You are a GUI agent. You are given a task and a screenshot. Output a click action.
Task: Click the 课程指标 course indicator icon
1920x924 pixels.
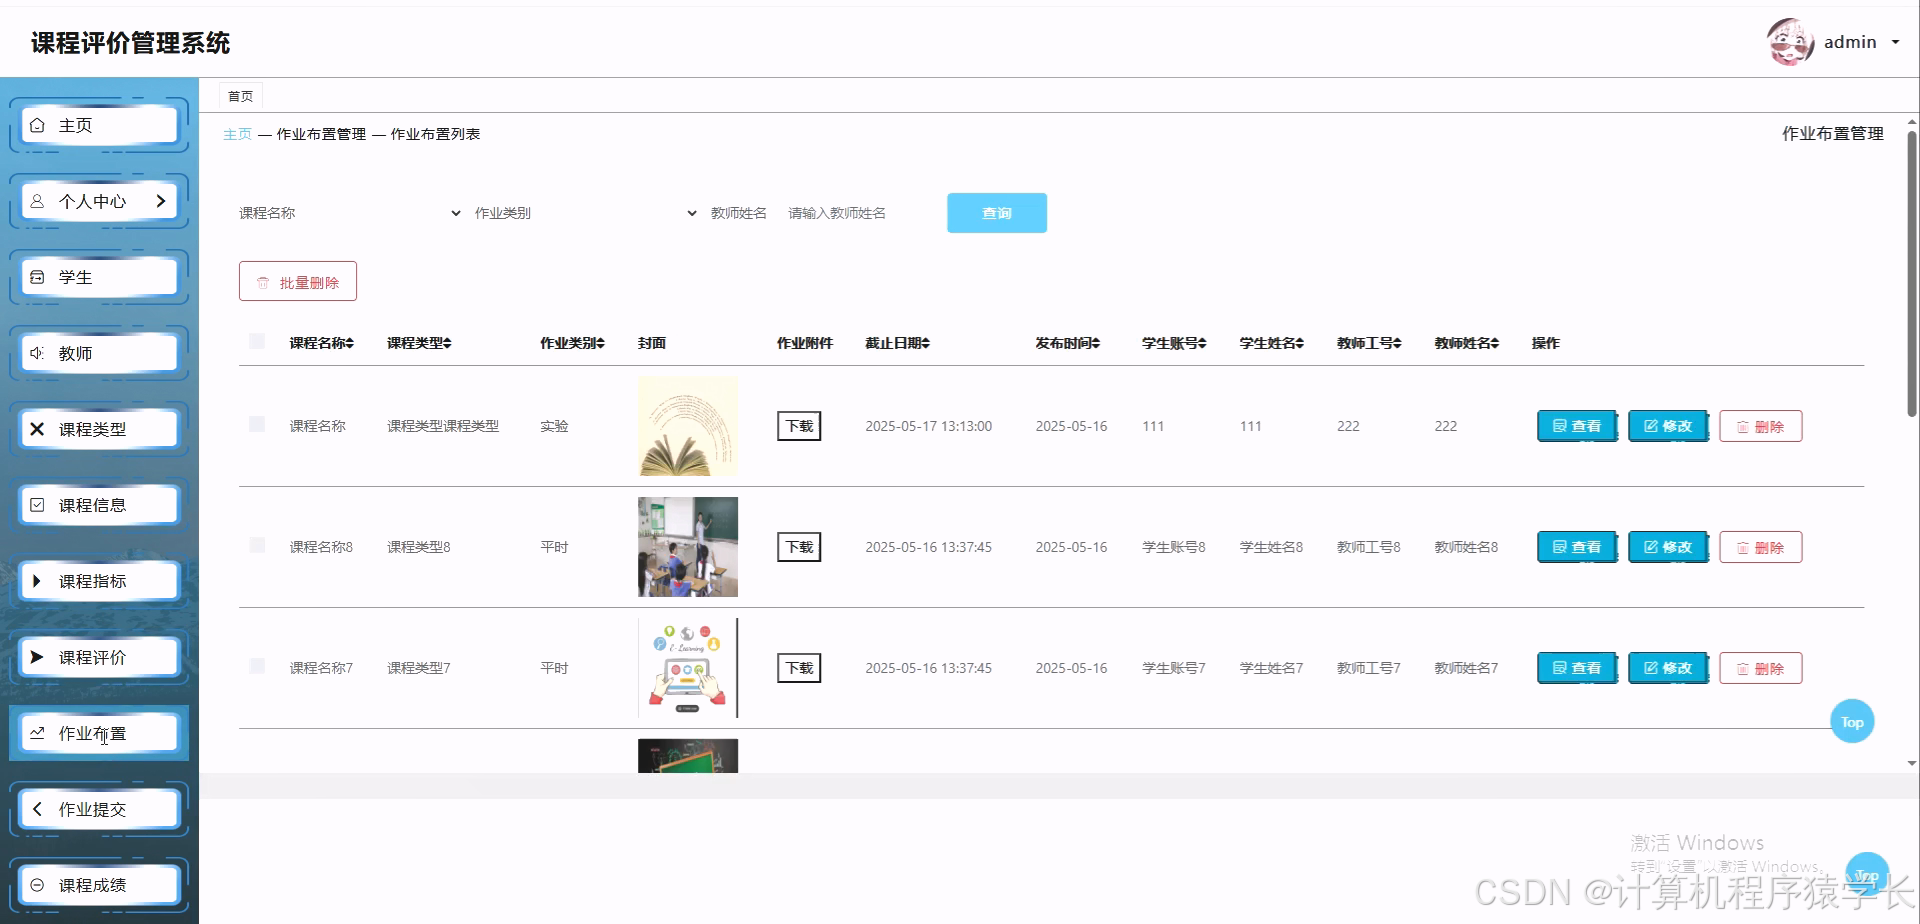coord(37,580)
